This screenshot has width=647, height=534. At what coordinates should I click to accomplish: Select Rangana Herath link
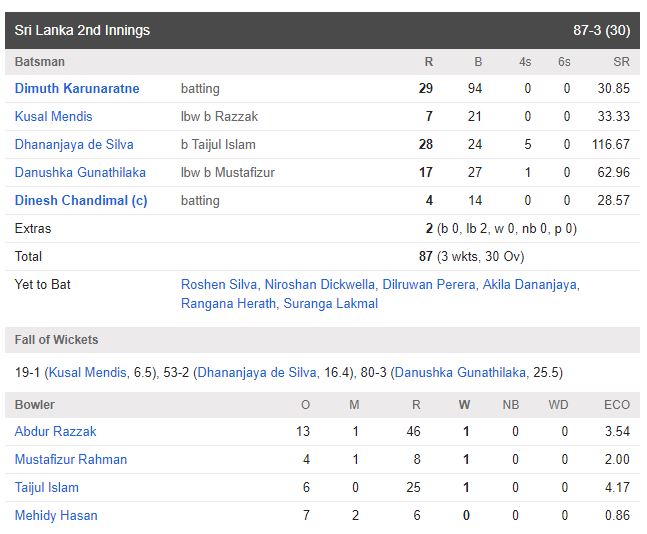point(229,303)
